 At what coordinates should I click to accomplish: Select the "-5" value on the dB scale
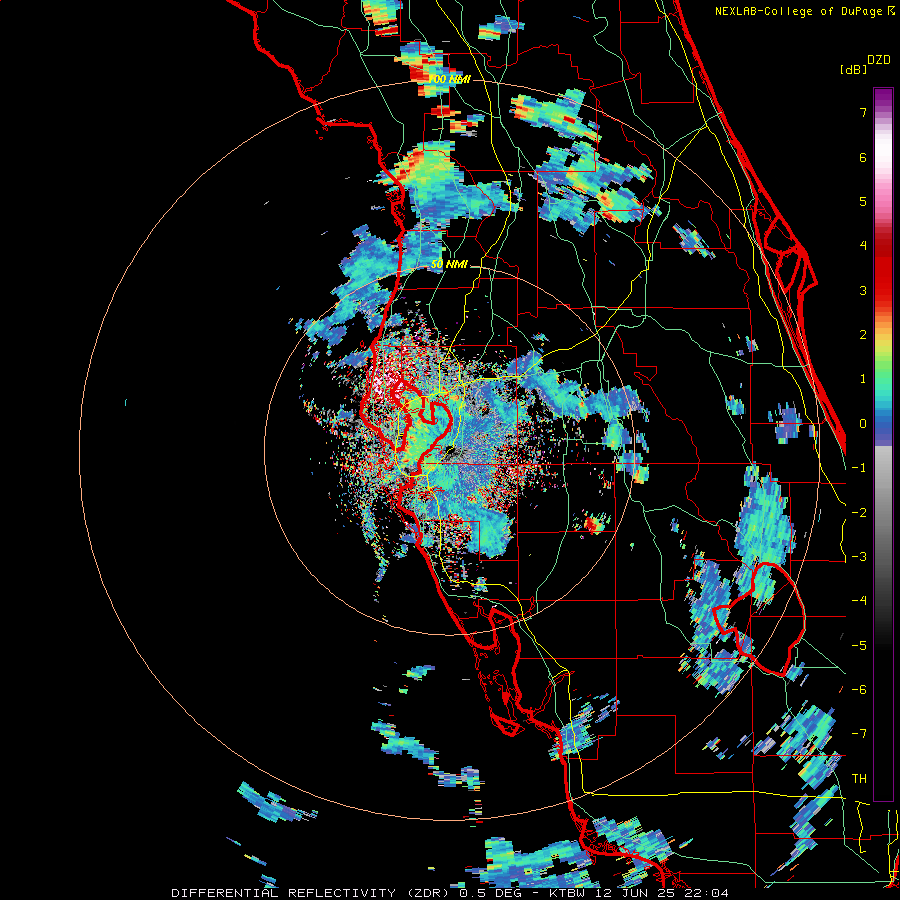click(859, 646)
